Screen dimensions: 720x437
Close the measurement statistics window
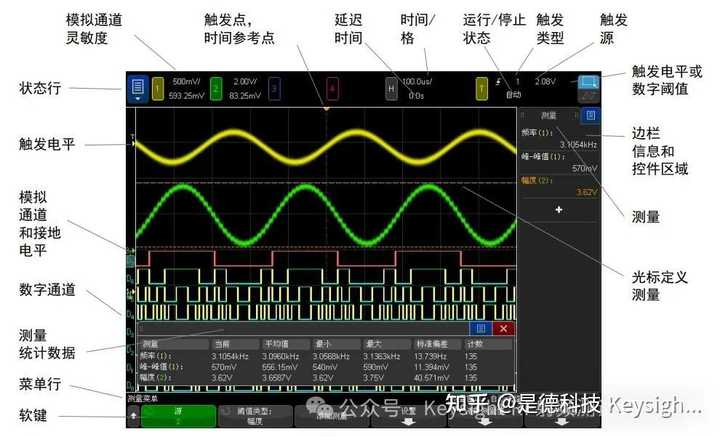pyautogui.click(x=503, y=328)
